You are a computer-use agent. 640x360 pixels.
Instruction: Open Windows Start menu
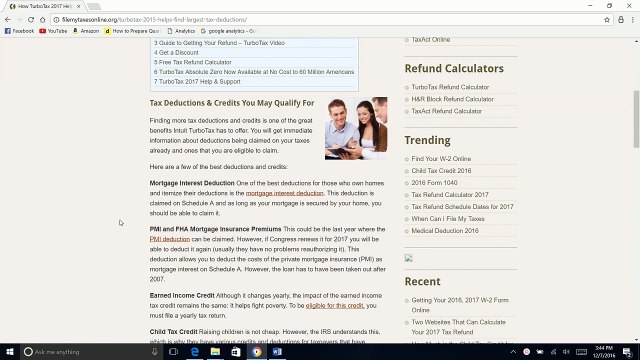point(10,351)
